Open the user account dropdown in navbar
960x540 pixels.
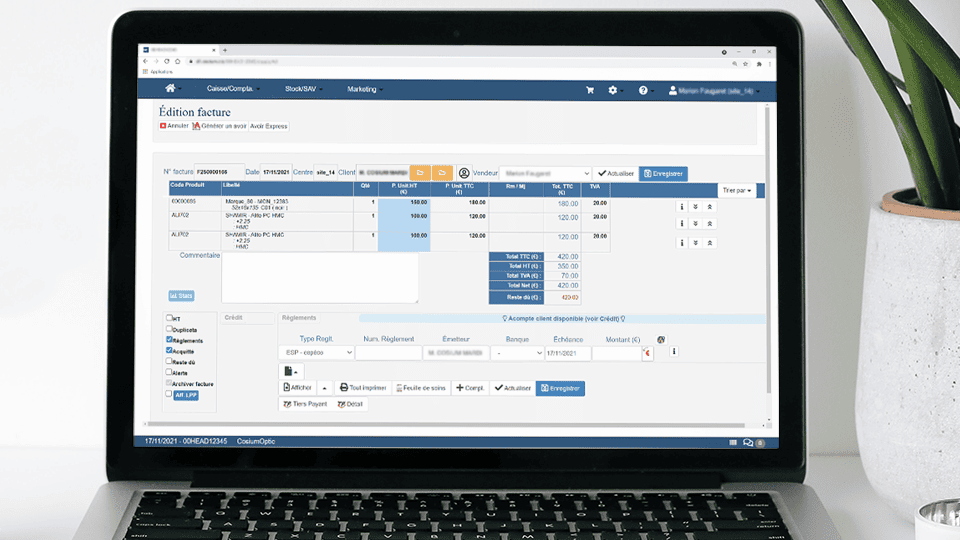(x=714, y=91)
